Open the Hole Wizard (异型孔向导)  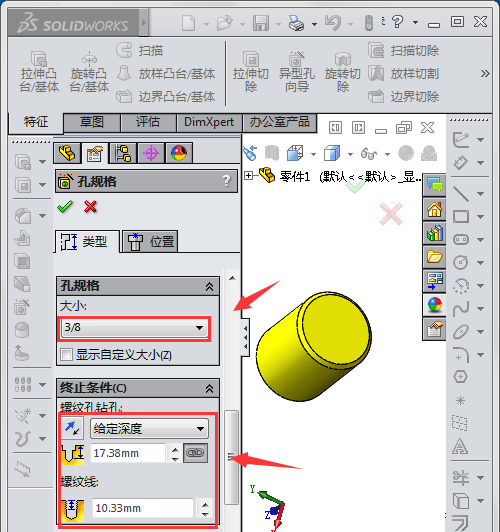296,72
